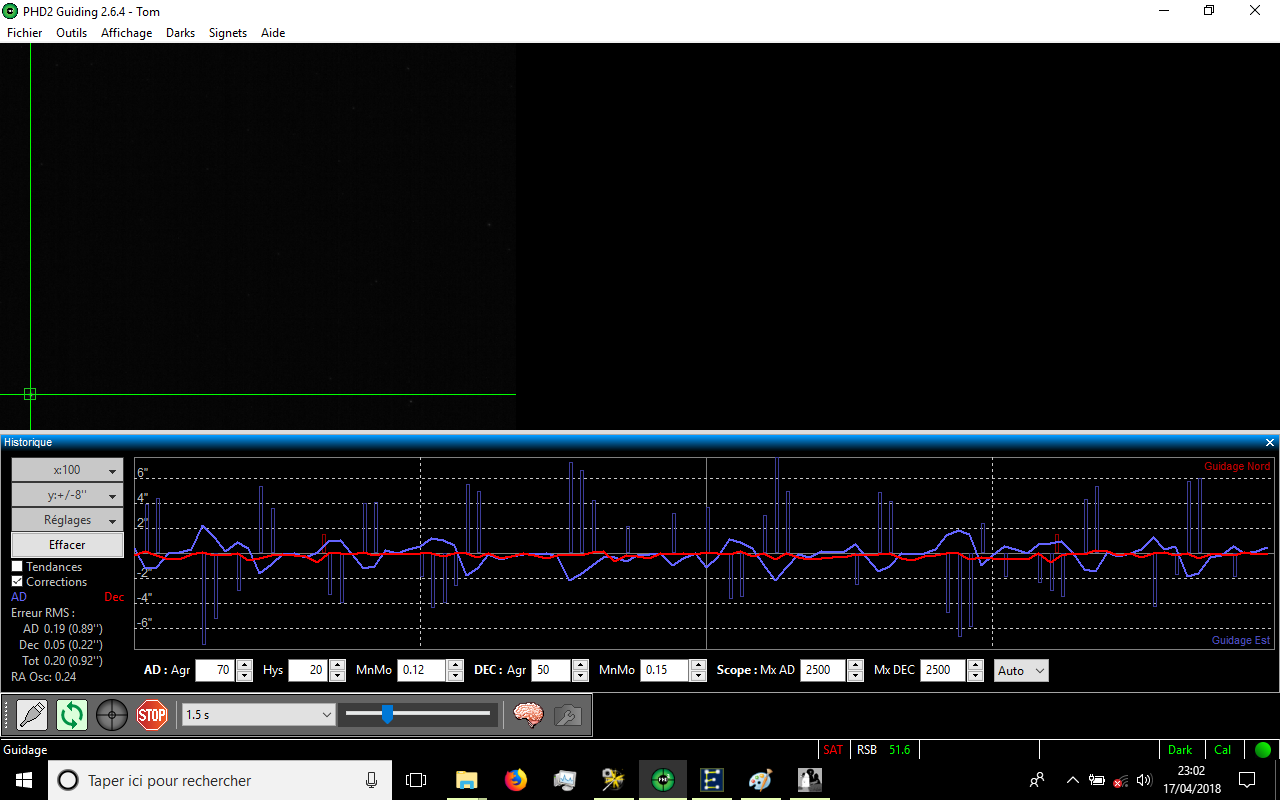This screenshot has height=800, width=1280.
Task: Uncheck the Corrections checkbox
Action: coord(17,582)
